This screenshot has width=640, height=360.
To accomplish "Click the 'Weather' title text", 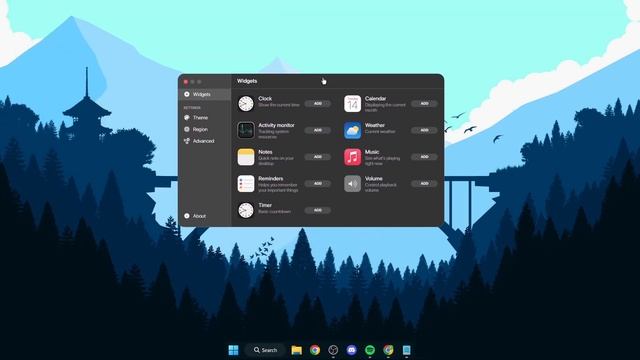I will pos(375,125).
